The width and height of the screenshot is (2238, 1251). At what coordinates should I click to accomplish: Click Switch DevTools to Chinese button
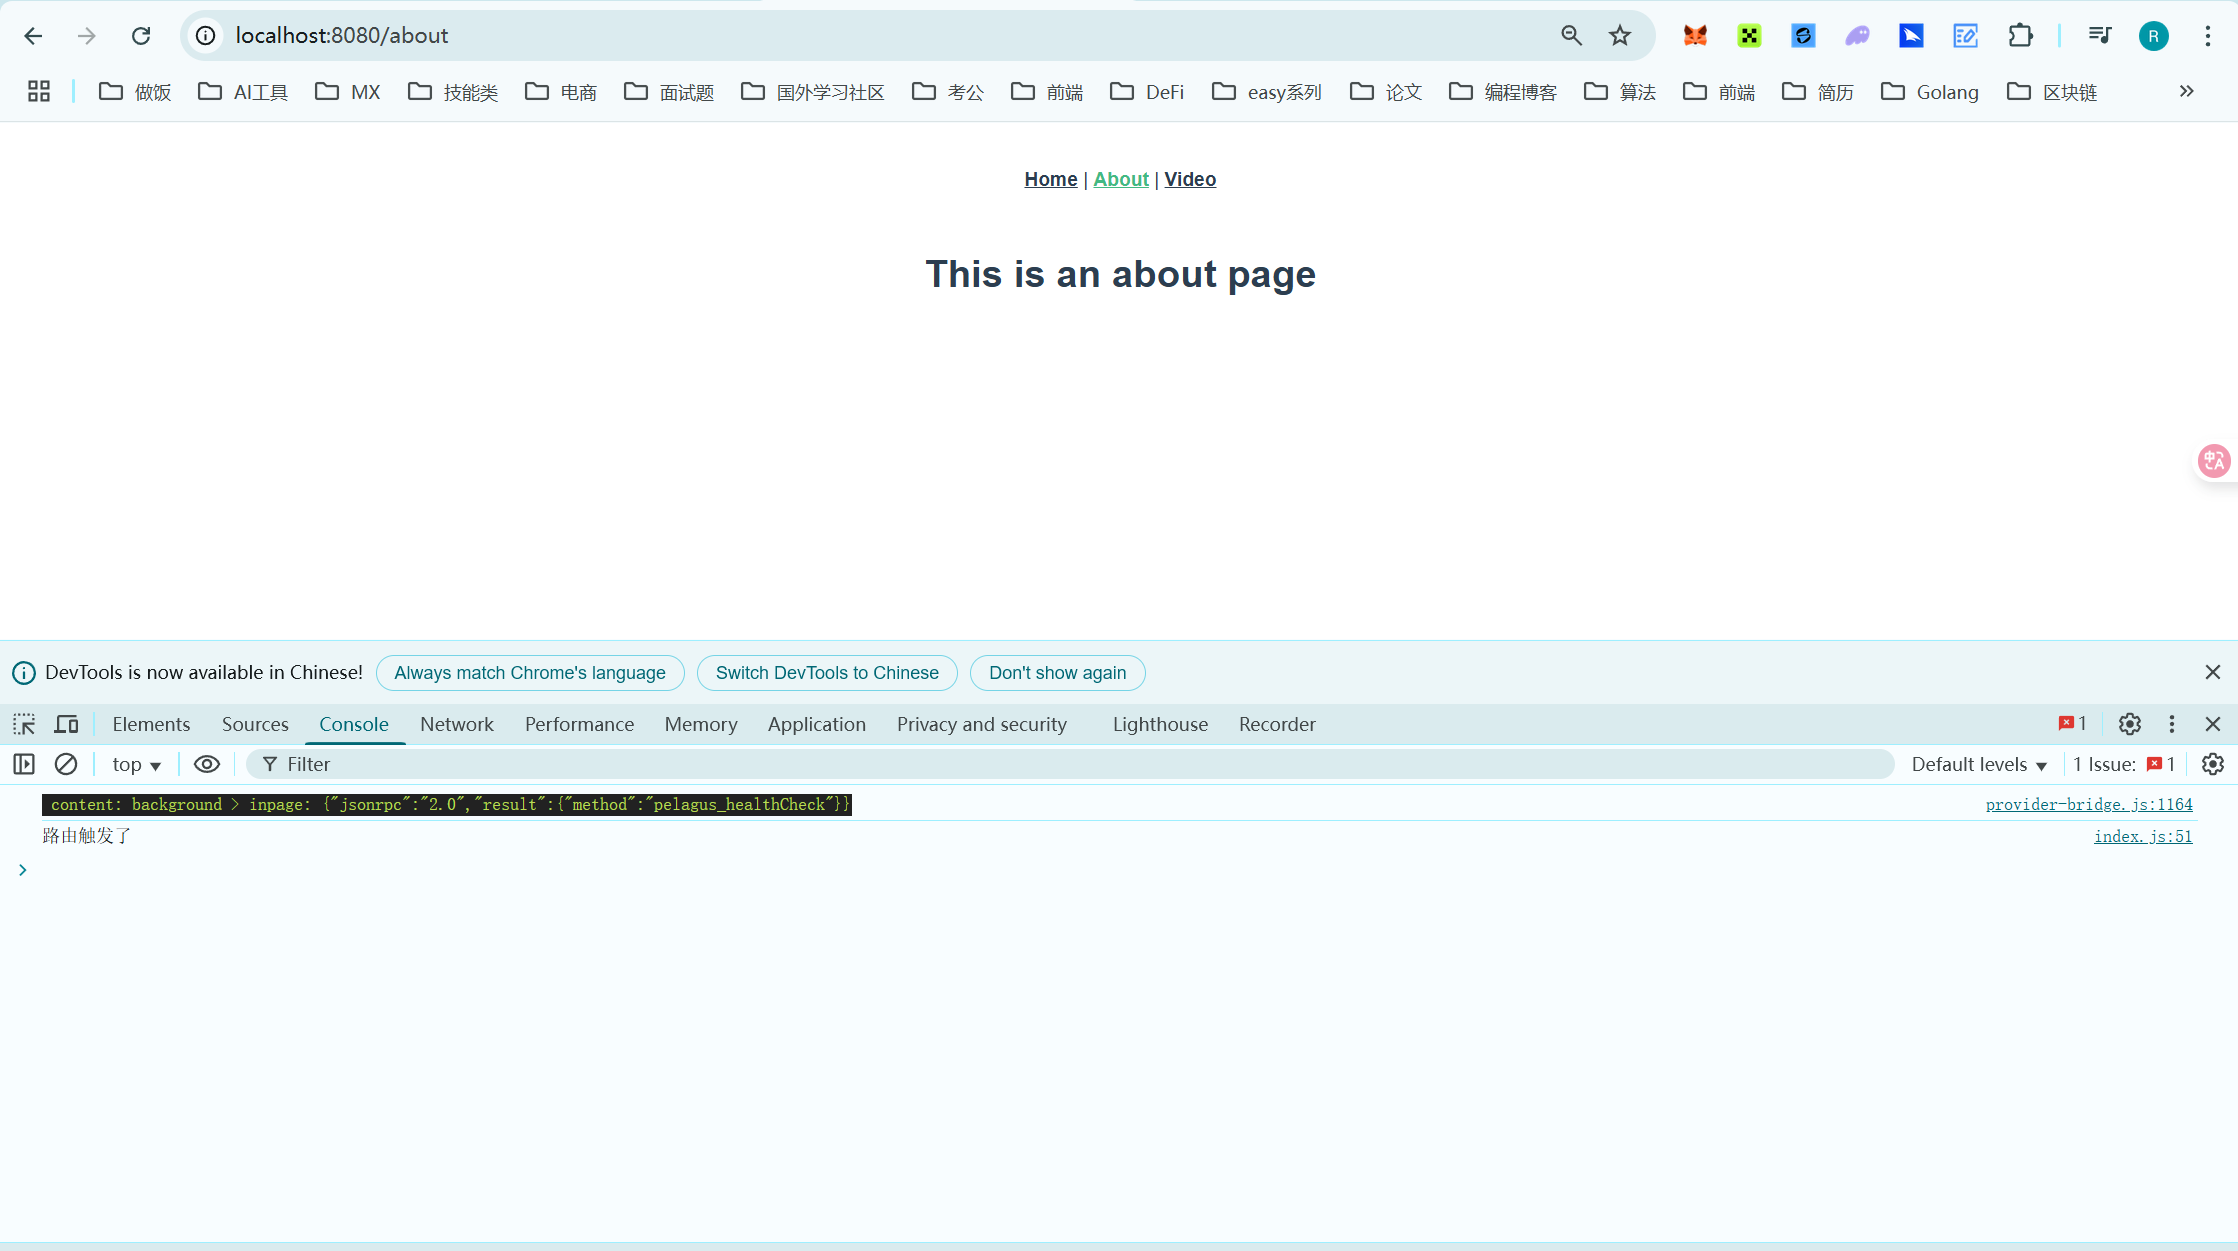(x=826, y=673)
